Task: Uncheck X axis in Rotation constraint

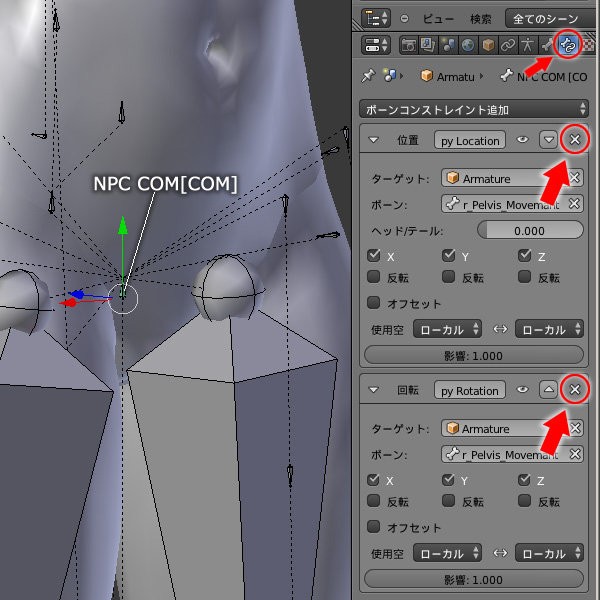Action: coord(373,479)
